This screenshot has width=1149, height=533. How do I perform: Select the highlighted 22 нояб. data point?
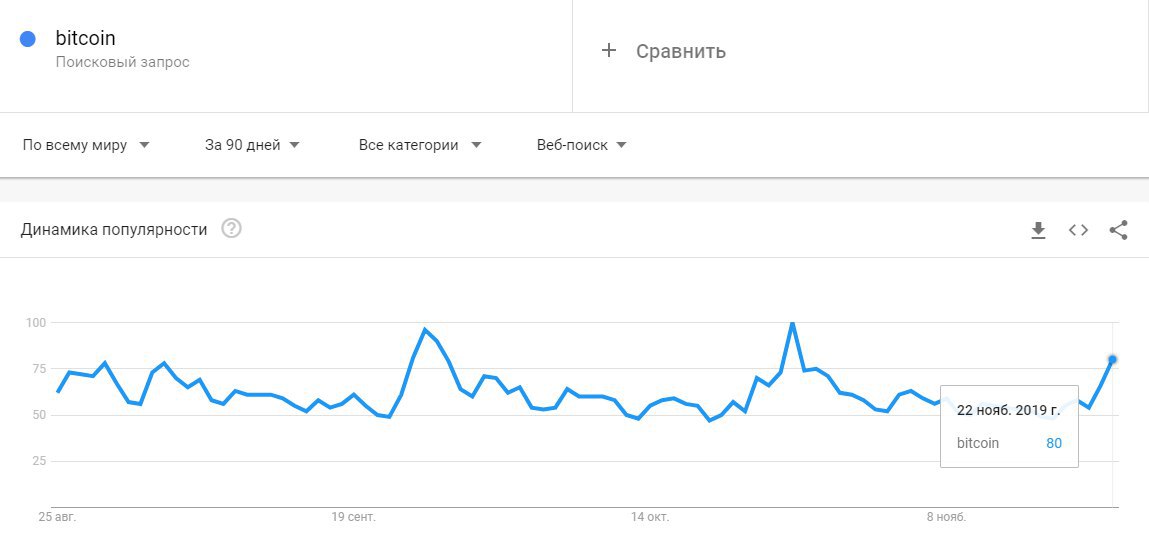1112,359
